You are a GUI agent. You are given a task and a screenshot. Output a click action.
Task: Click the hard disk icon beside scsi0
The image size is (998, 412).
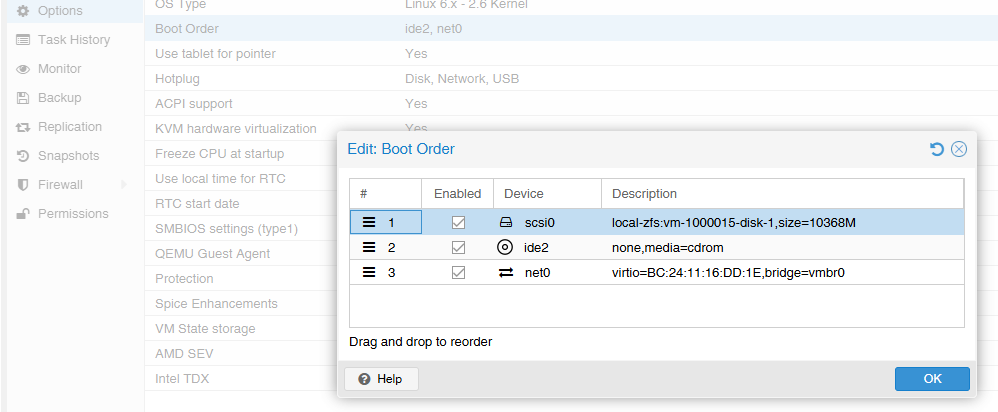click(x=505, y=222)
